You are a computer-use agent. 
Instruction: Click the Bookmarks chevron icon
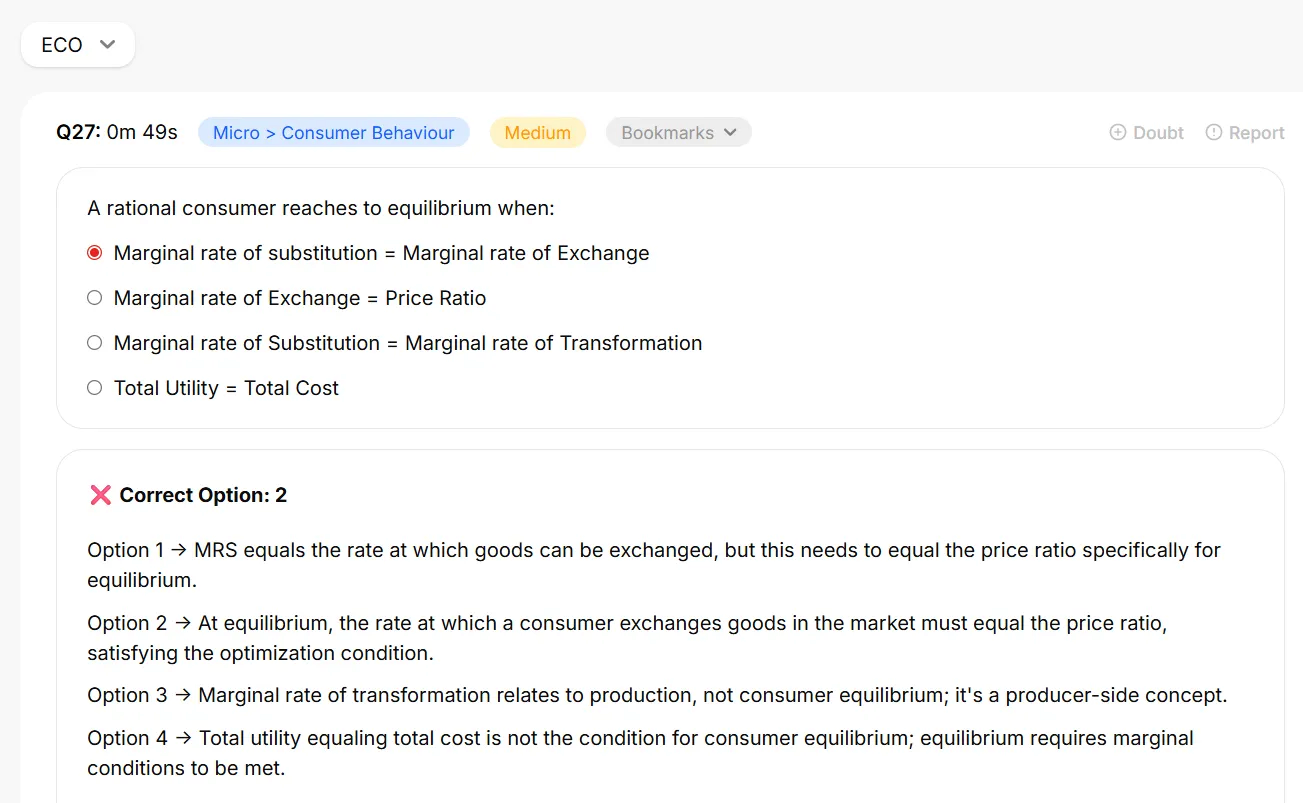click(730, 132)
